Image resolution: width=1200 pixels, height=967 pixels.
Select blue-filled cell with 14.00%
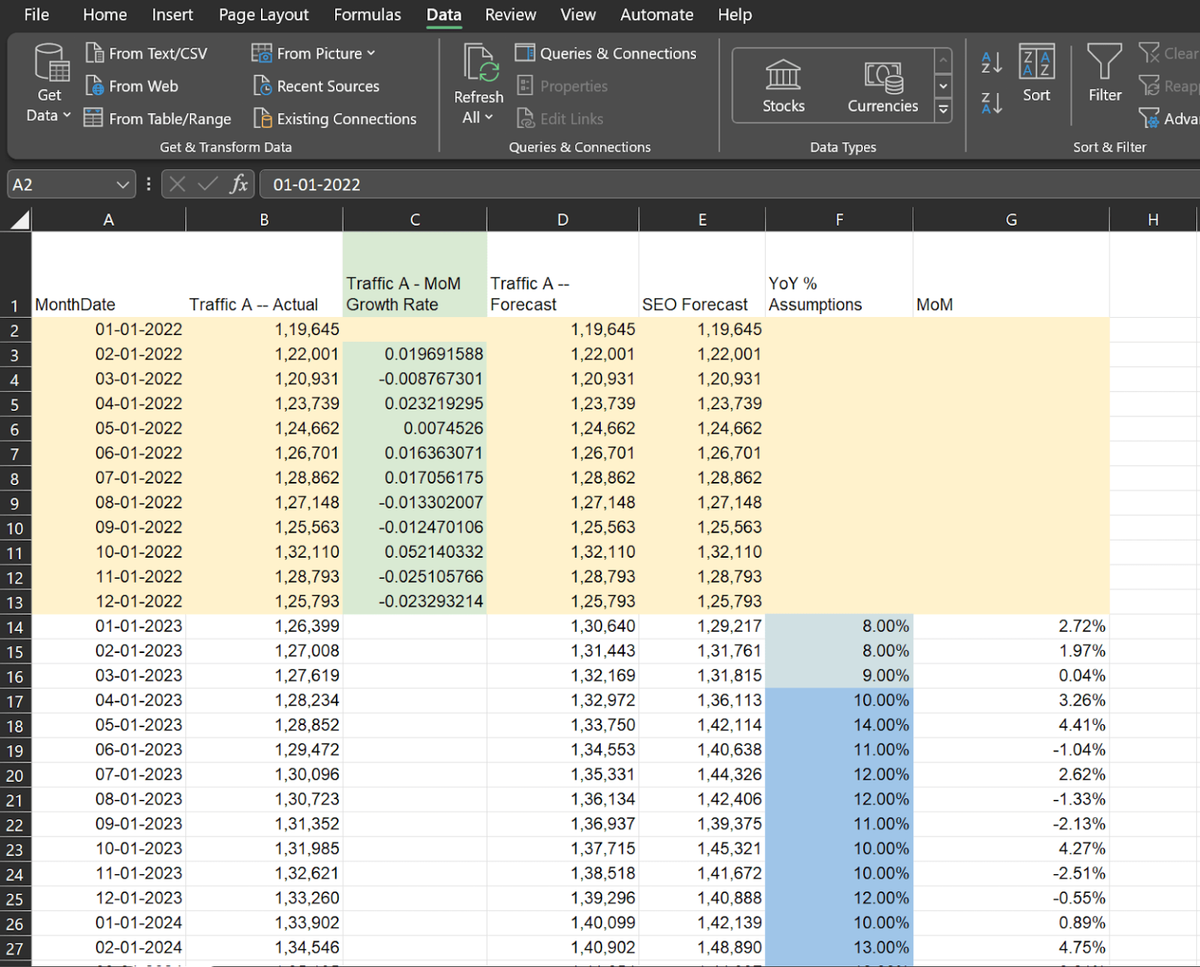click(x=839, y=725)
